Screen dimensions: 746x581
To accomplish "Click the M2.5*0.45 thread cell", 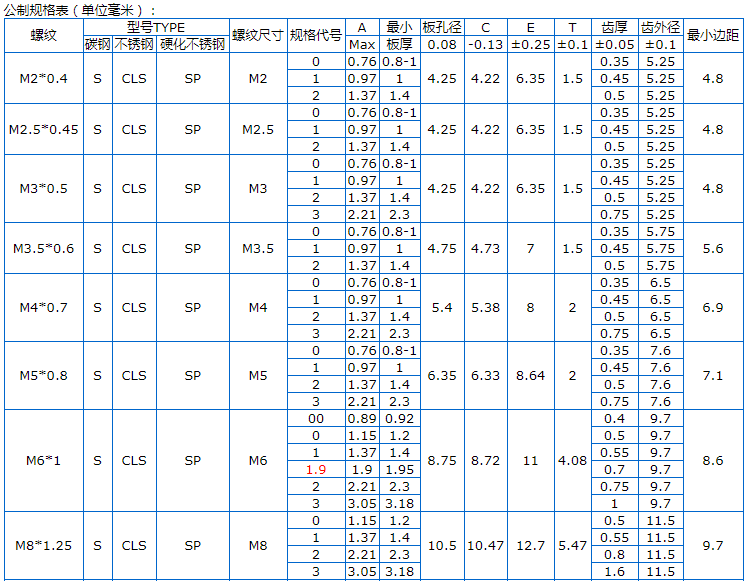I will pos(44,129).
